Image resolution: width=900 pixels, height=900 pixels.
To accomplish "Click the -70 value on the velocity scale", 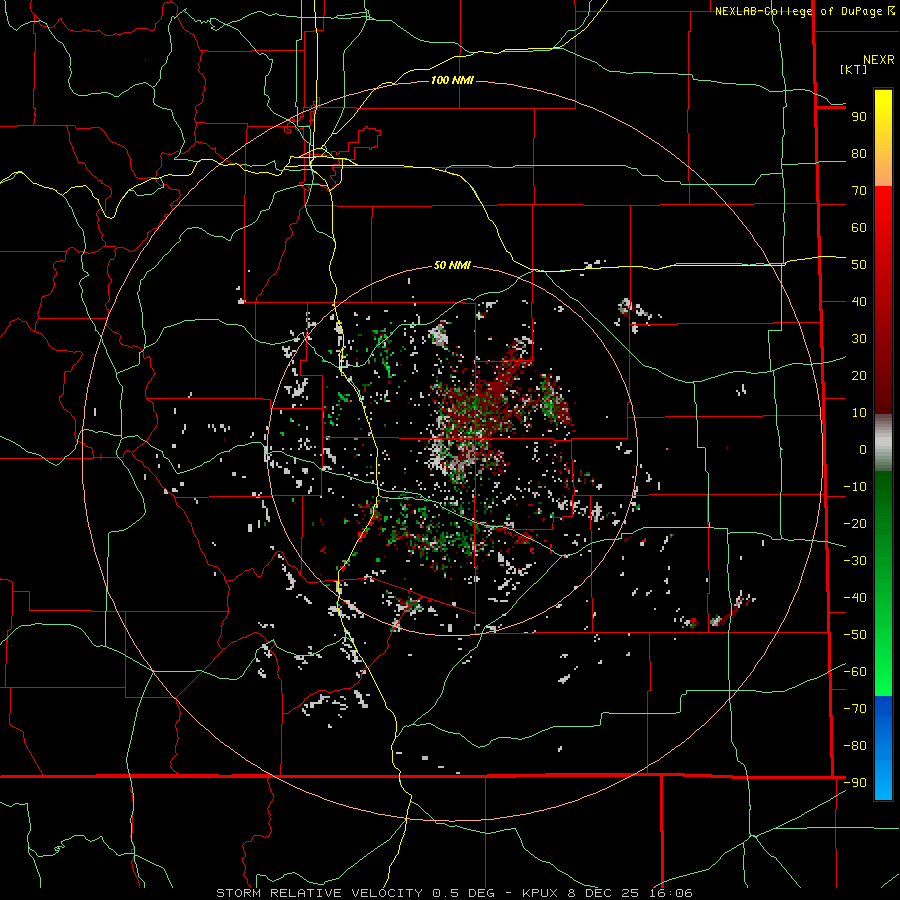I will click(855, 708).
